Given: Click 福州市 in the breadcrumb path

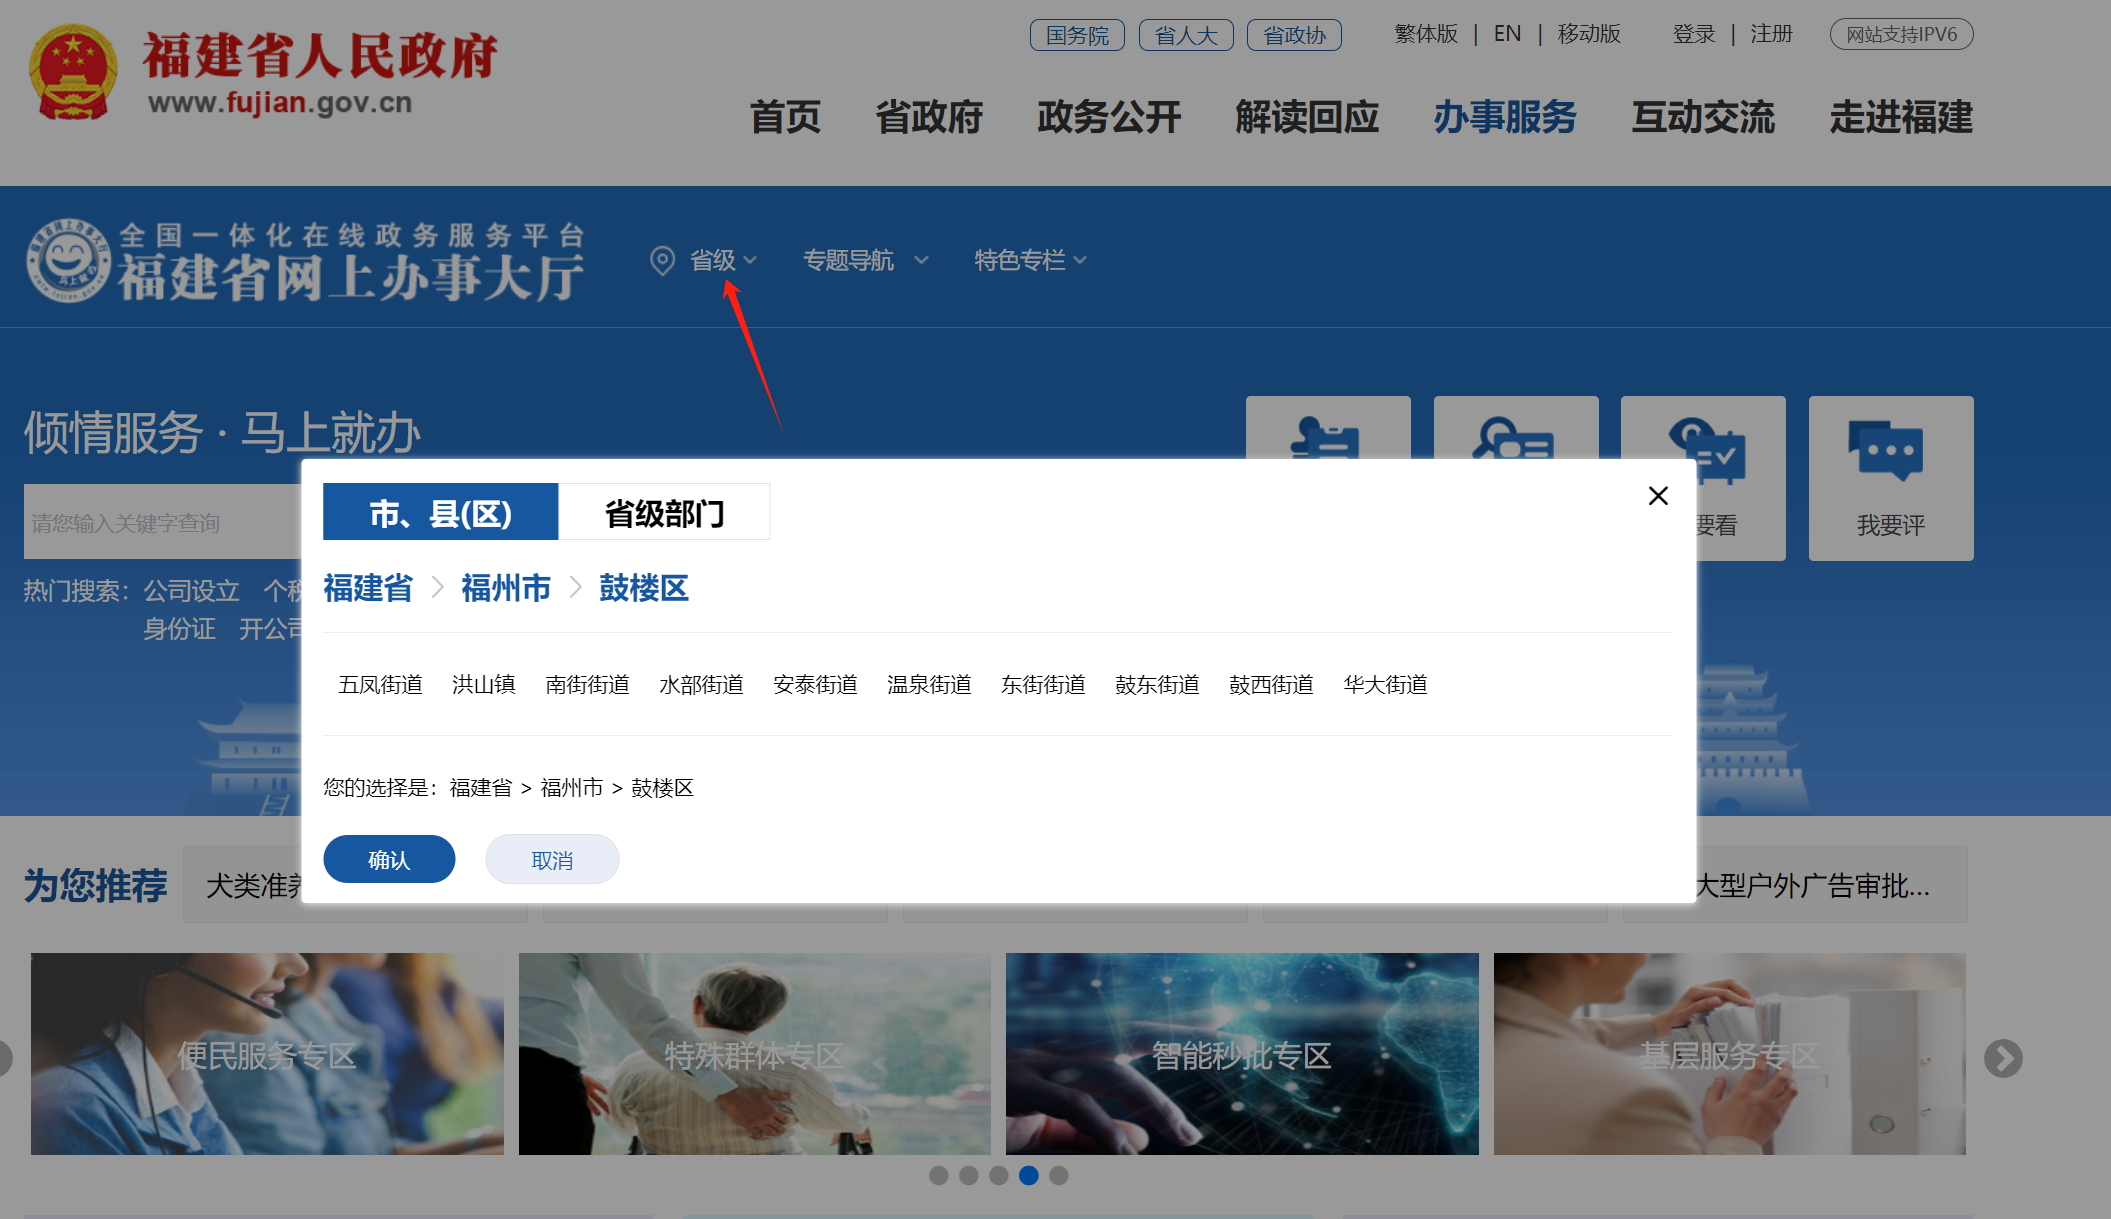Looking at the screenshot, I should [x=506, y=588].
